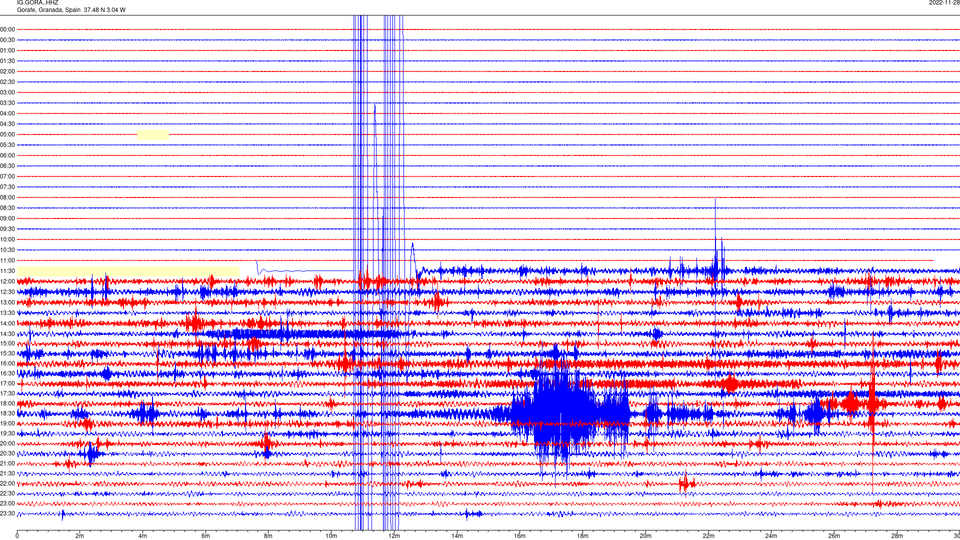The width and height of the screenshot is (960, 540).
Task: Click the yellow data gap marker on 05:00 trace
Action: click(x=153, y=135)
